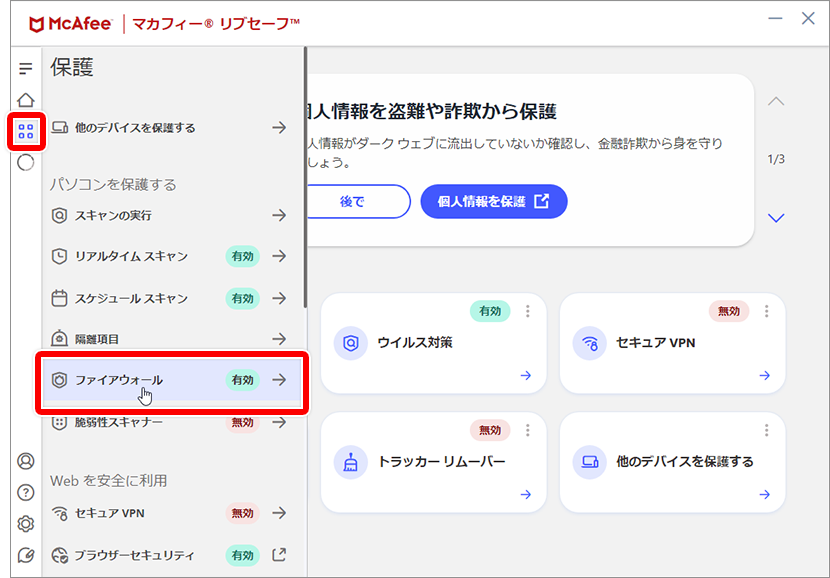Click the protection menu scrollbar
Image resolution: width=830 pixels, height=578 pixels.
click(x=305, y=178)
